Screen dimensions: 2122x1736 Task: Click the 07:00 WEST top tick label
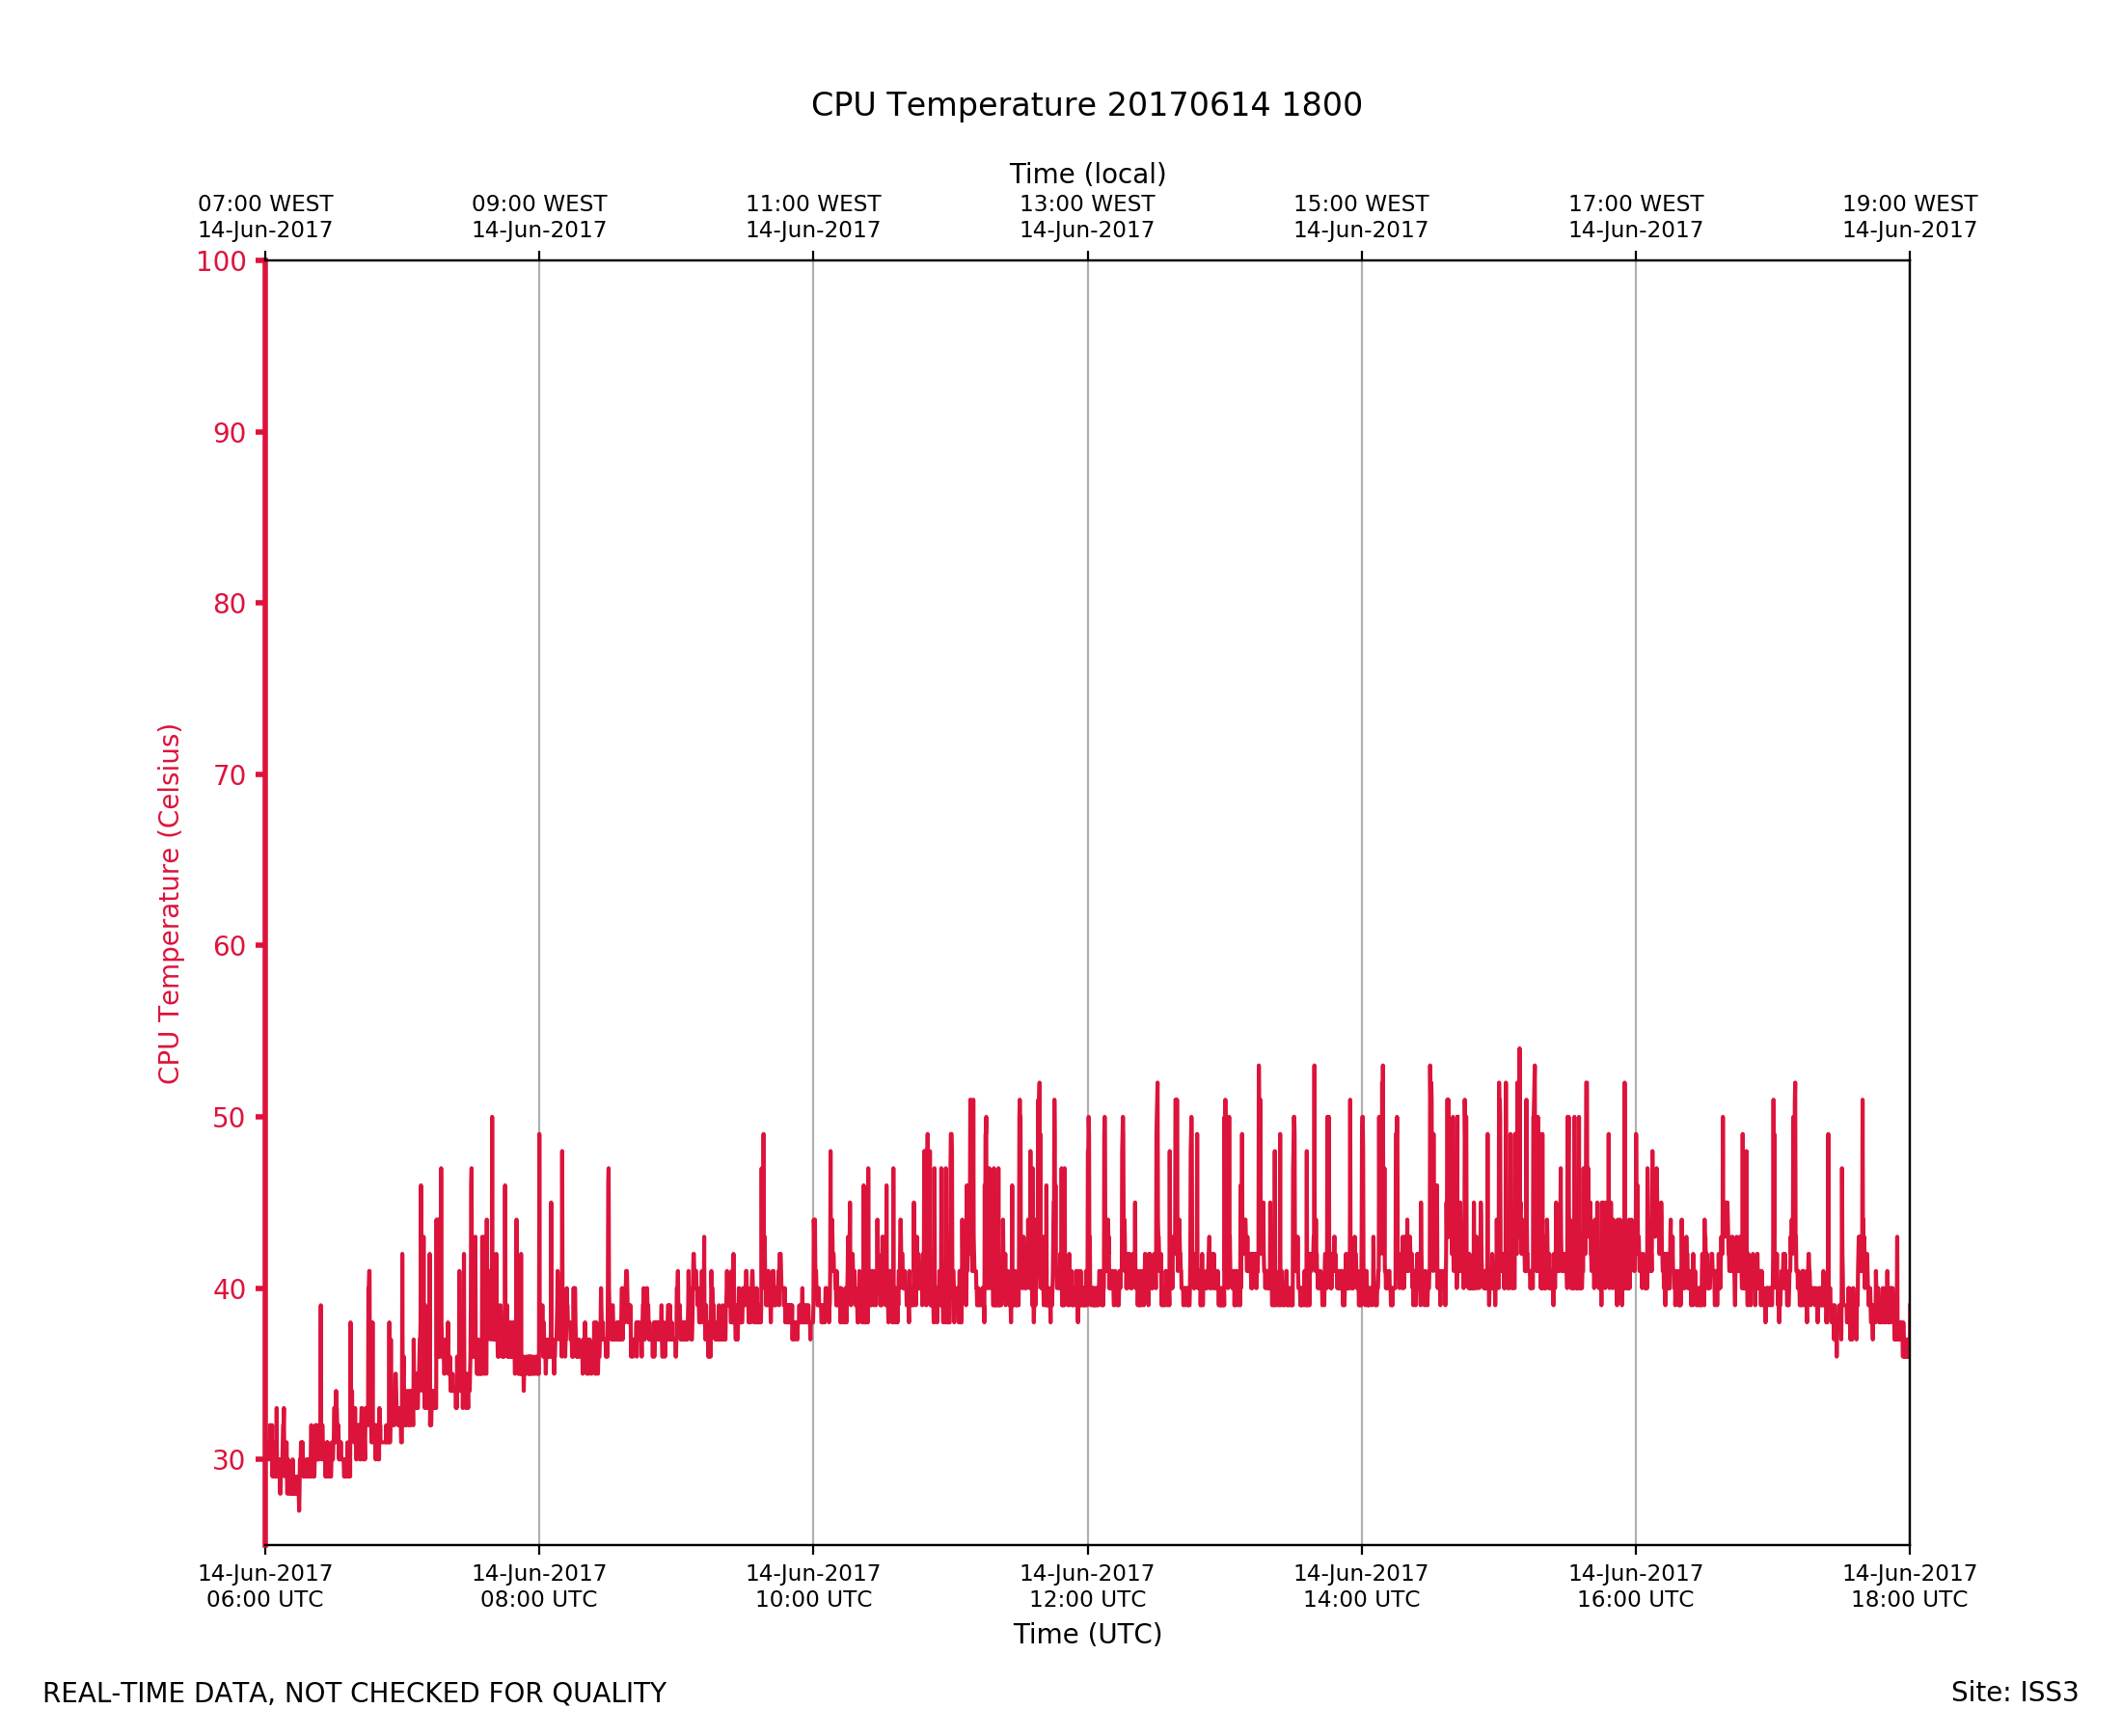pyautogui.click(x=265, y=217)
